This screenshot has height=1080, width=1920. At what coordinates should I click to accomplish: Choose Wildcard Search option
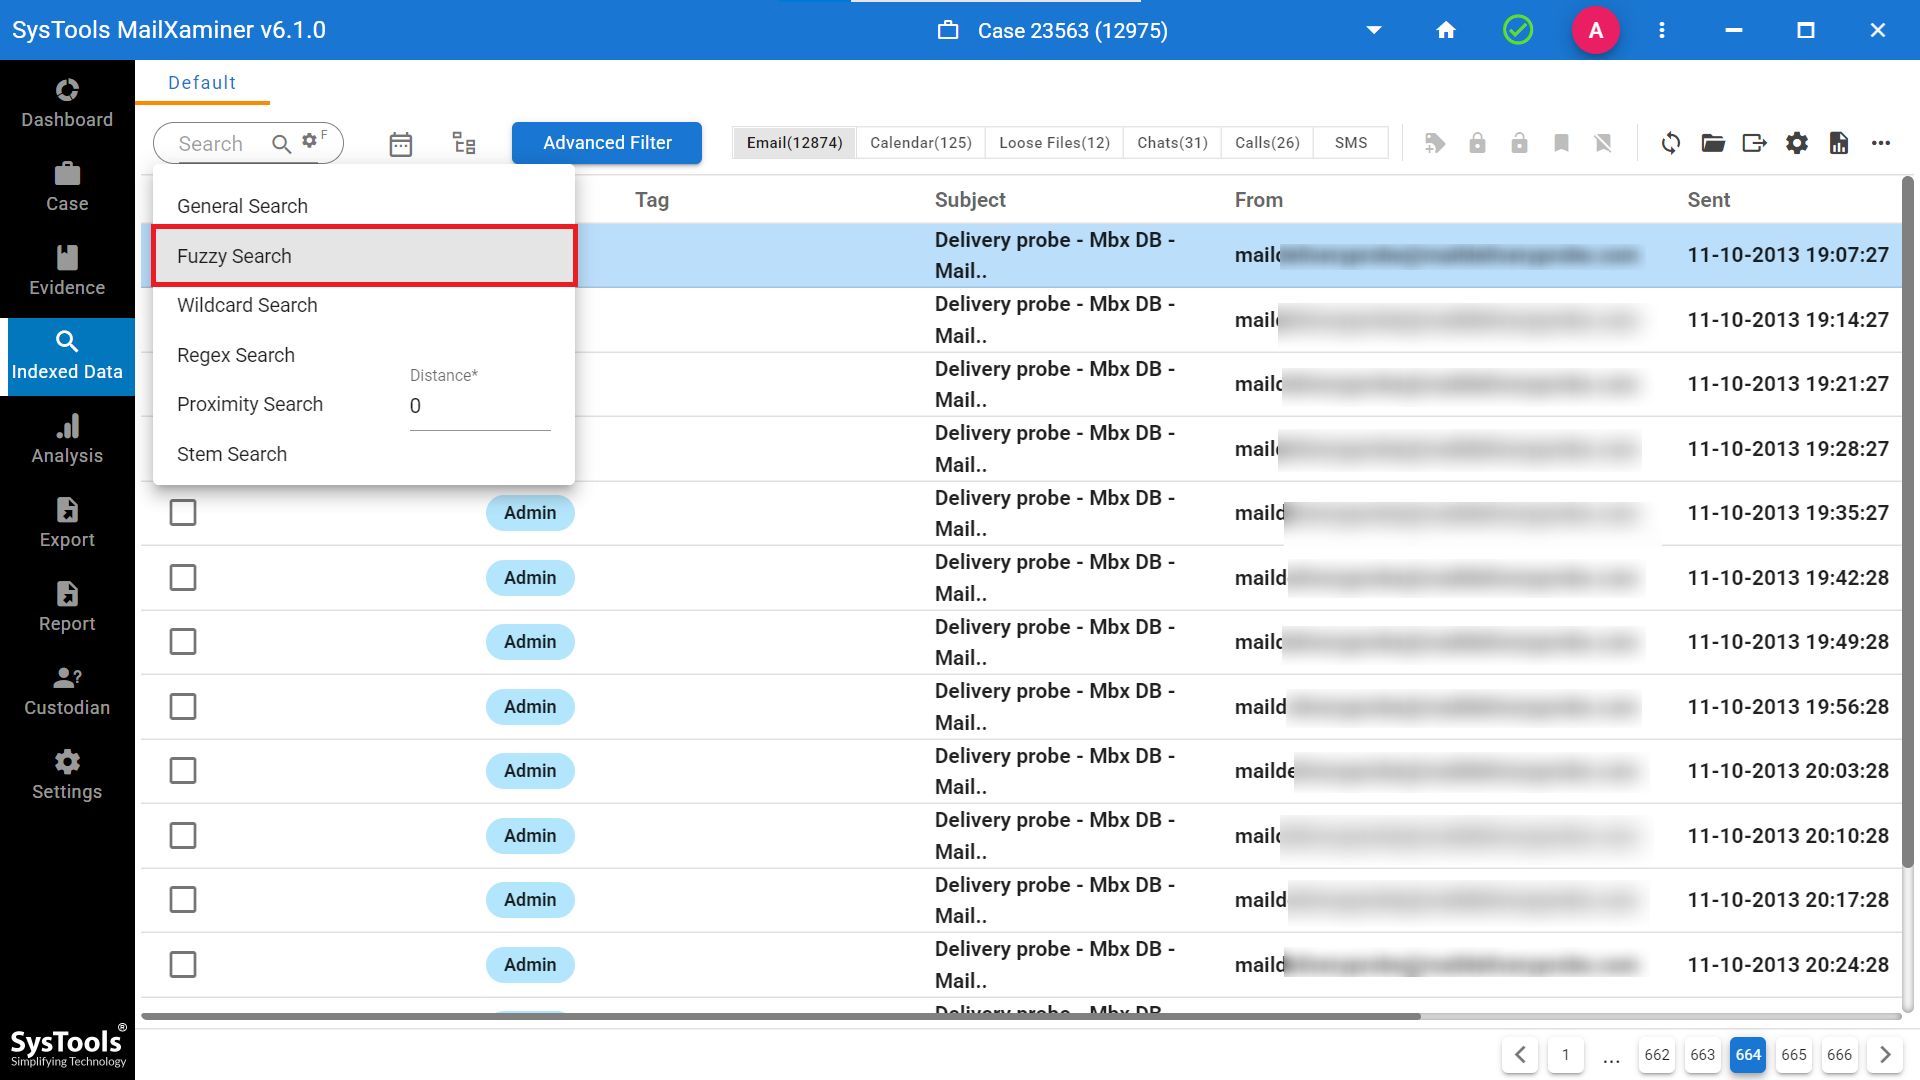tap(363, 305)
